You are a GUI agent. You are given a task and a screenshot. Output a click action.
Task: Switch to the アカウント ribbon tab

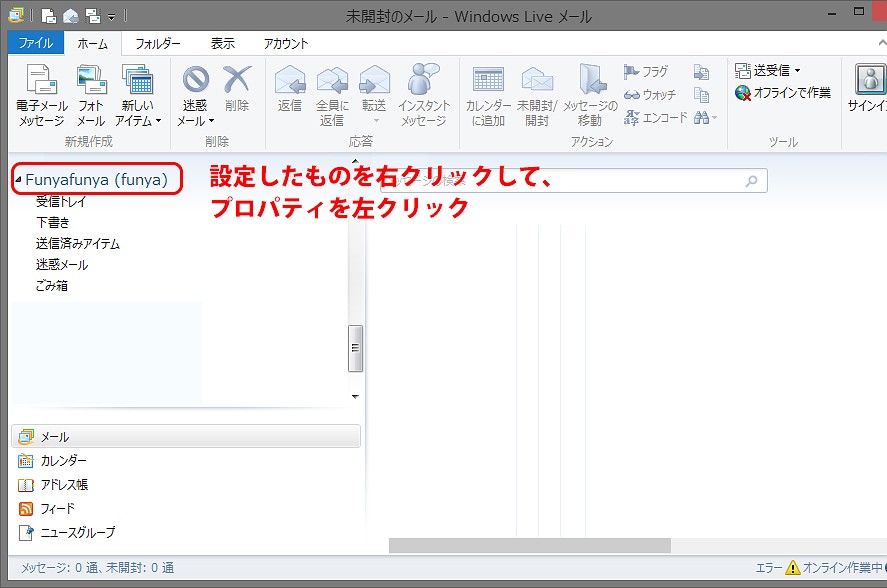286,44
